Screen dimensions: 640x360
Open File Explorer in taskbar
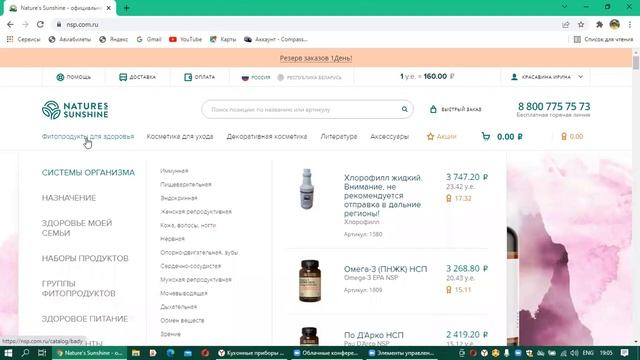click(136, 353)
